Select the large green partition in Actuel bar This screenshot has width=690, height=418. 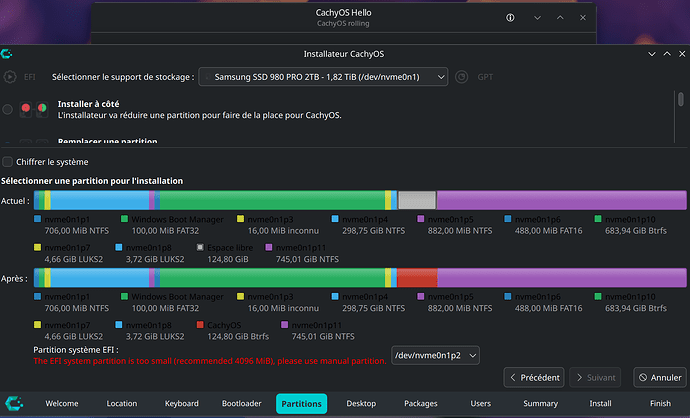pos(270,200)
